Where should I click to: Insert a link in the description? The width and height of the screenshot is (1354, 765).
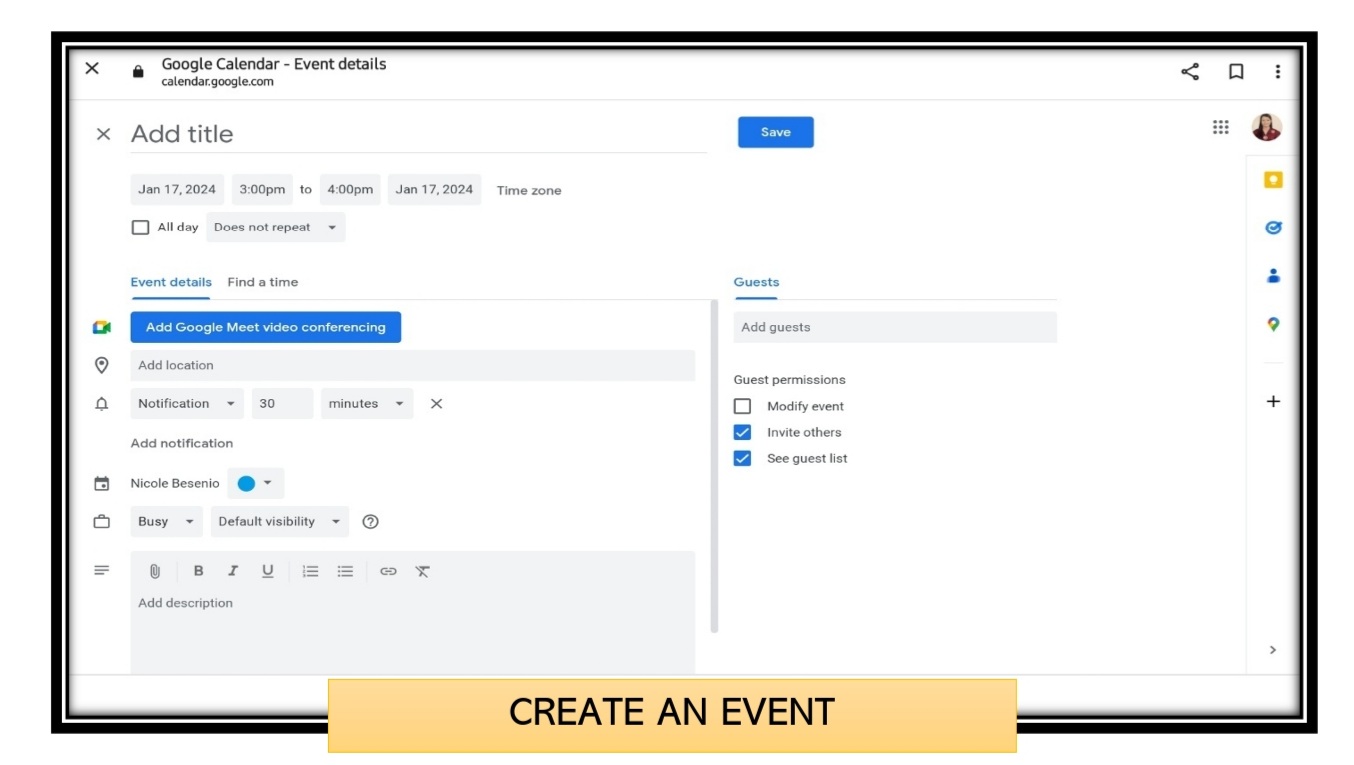(x=388, y=572)
